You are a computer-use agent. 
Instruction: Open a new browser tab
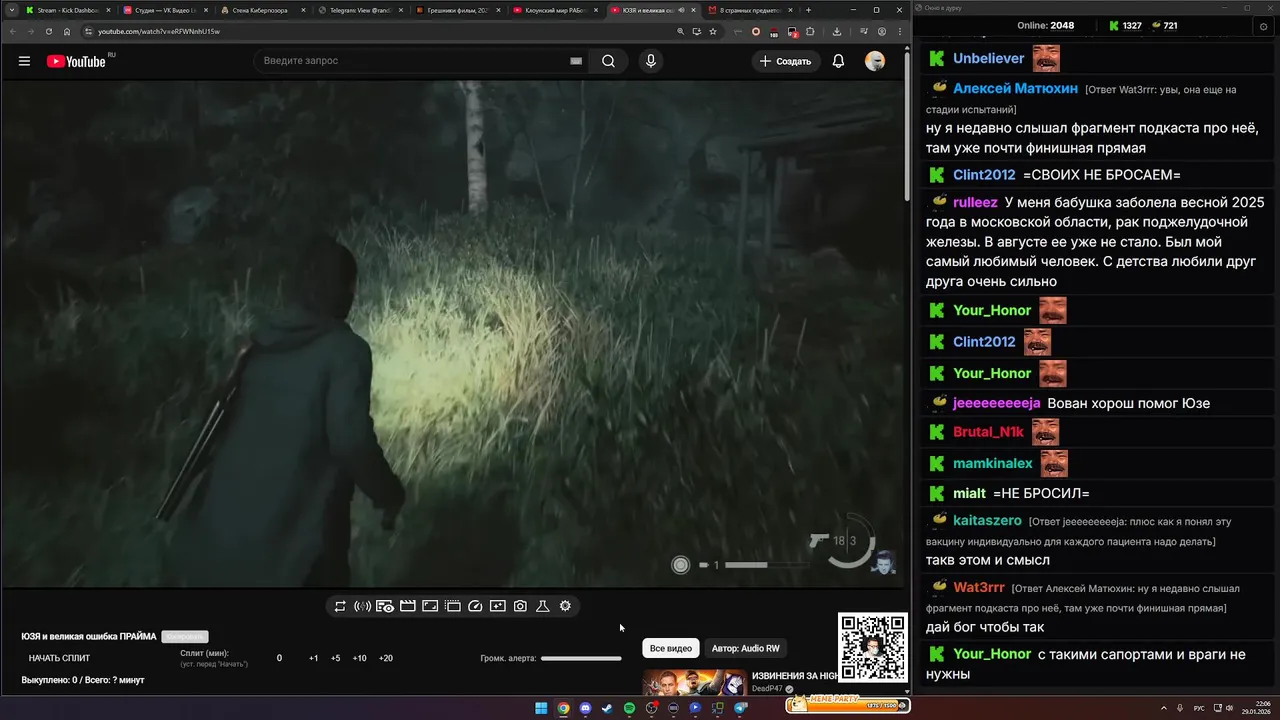pyautogui.click(x=808, y=10)
